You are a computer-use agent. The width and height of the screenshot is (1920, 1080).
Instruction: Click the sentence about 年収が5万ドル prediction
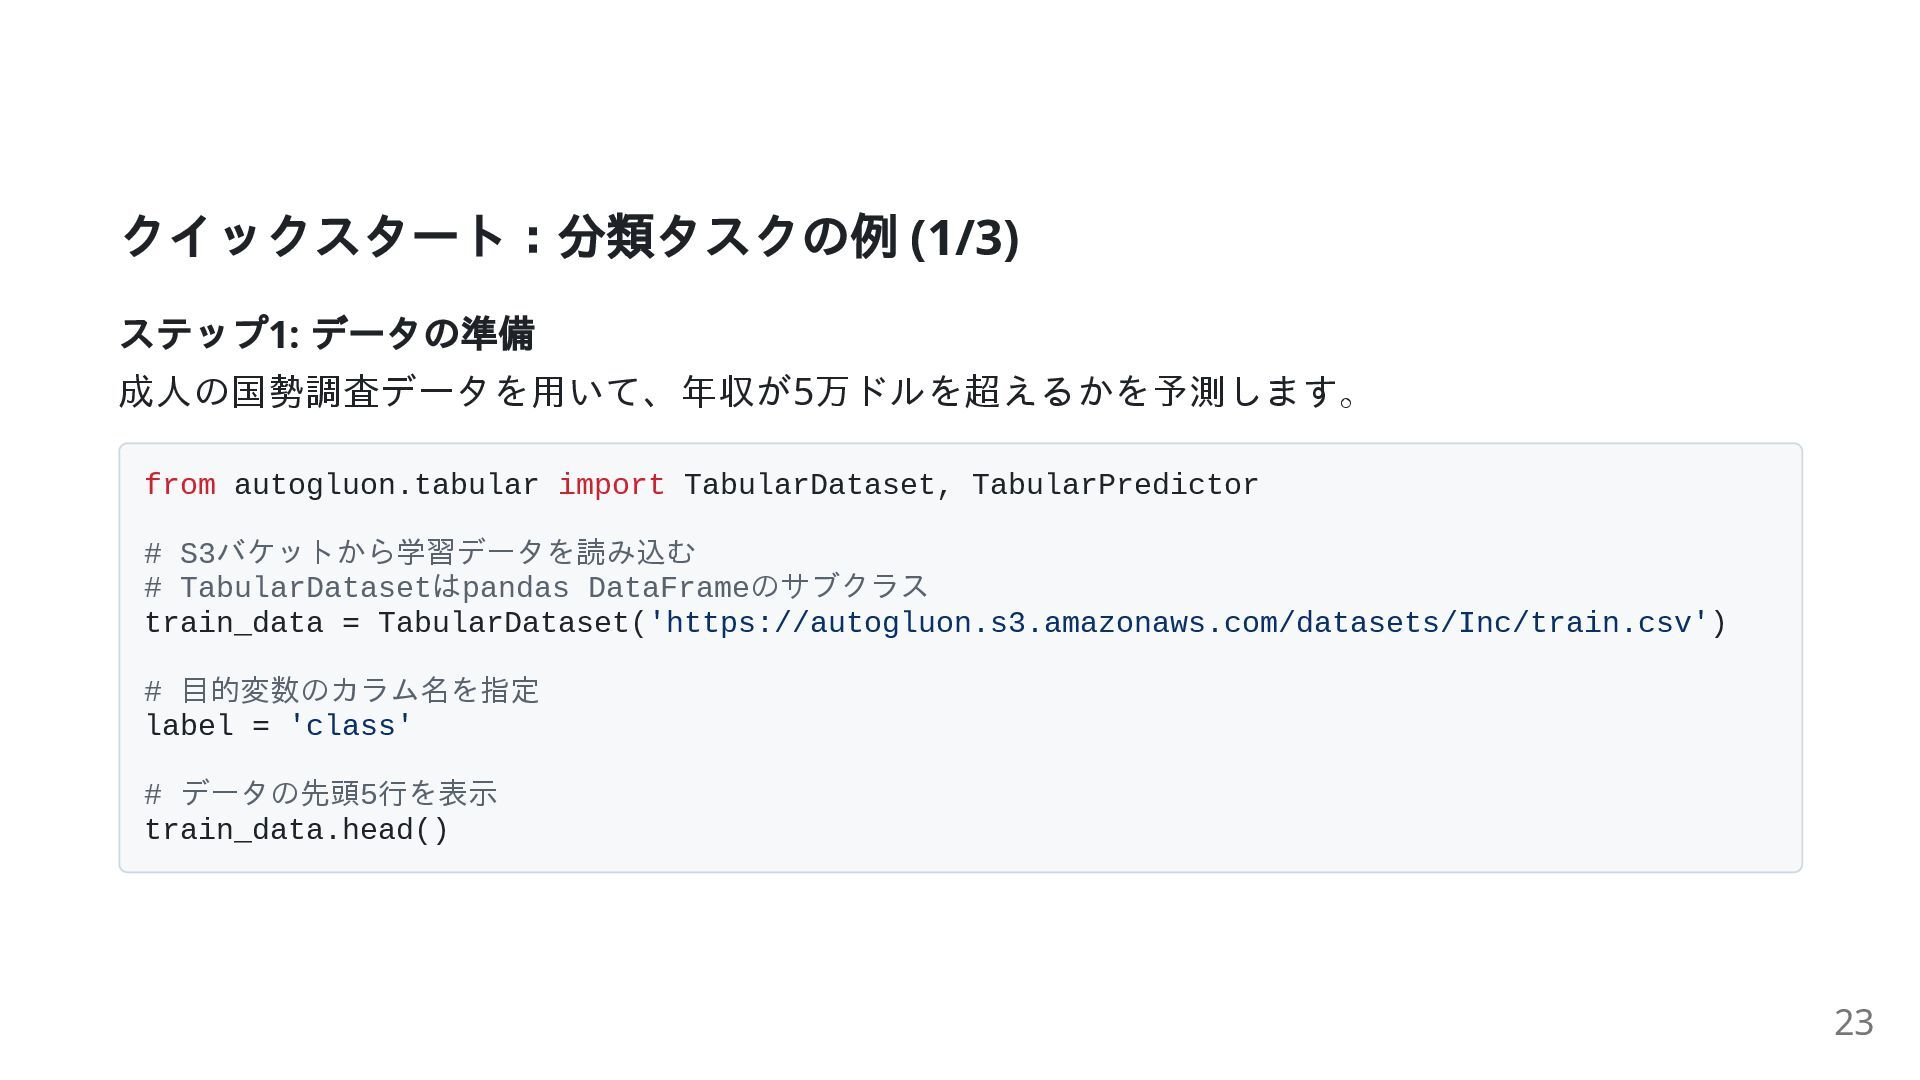(738, 391)
